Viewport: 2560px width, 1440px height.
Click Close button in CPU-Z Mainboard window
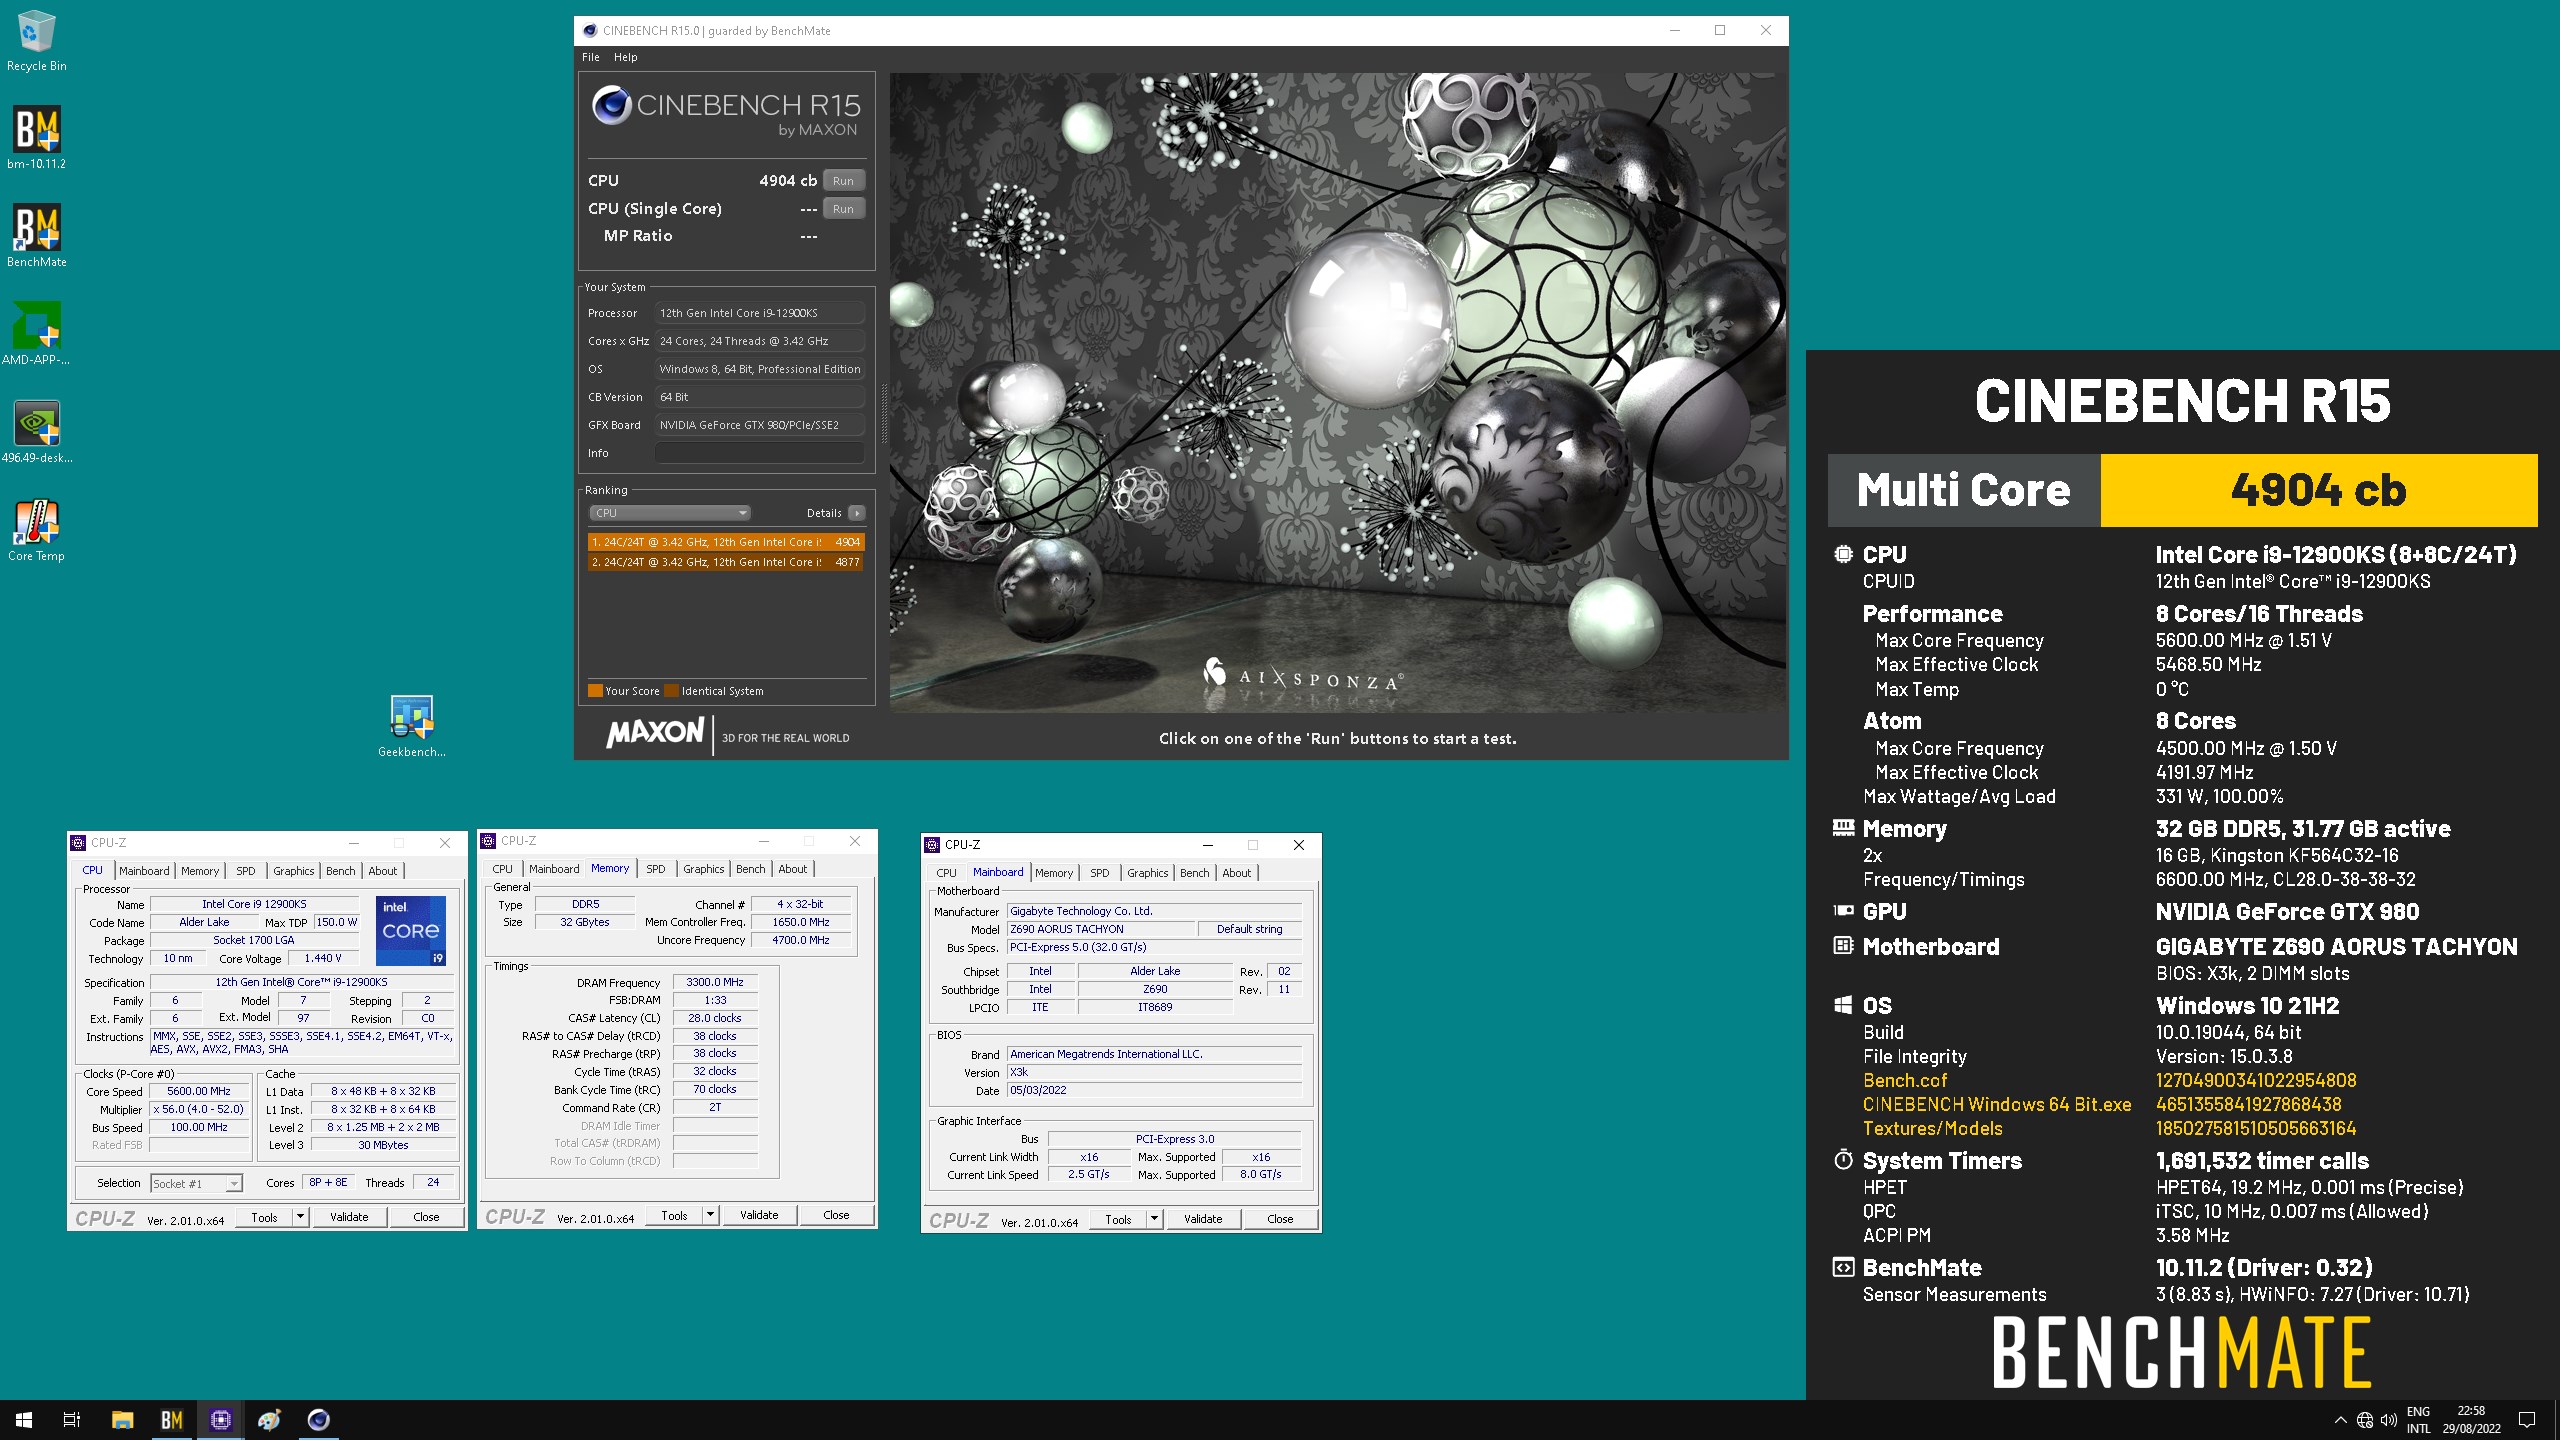[x=1280, y=1219]
